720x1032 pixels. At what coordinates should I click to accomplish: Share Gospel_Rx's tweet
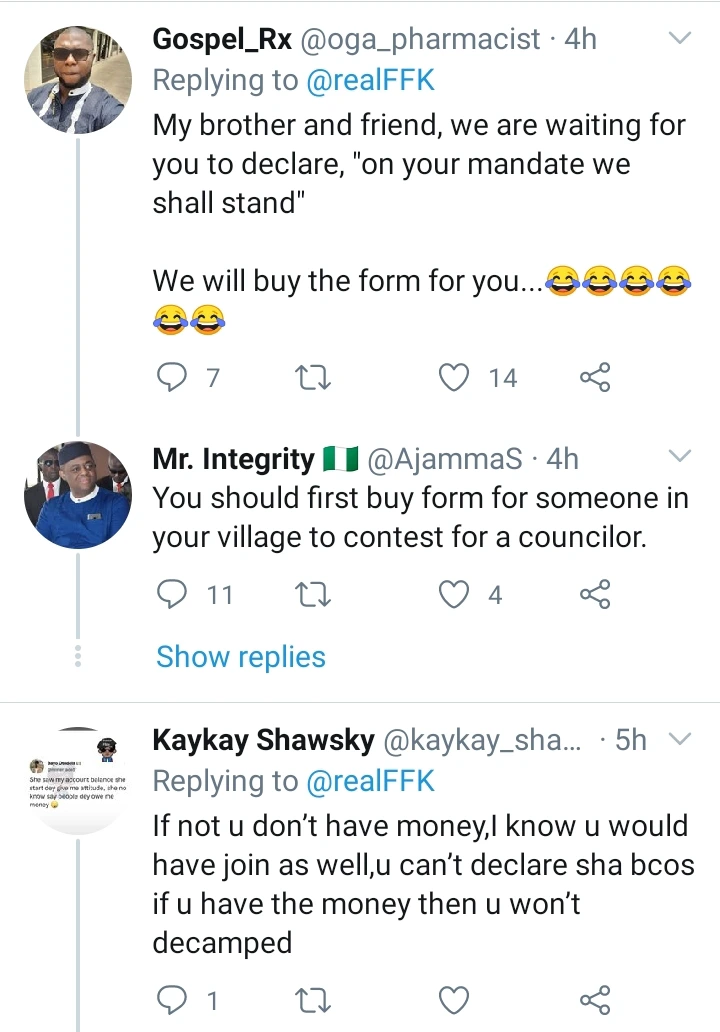(595, 377)
